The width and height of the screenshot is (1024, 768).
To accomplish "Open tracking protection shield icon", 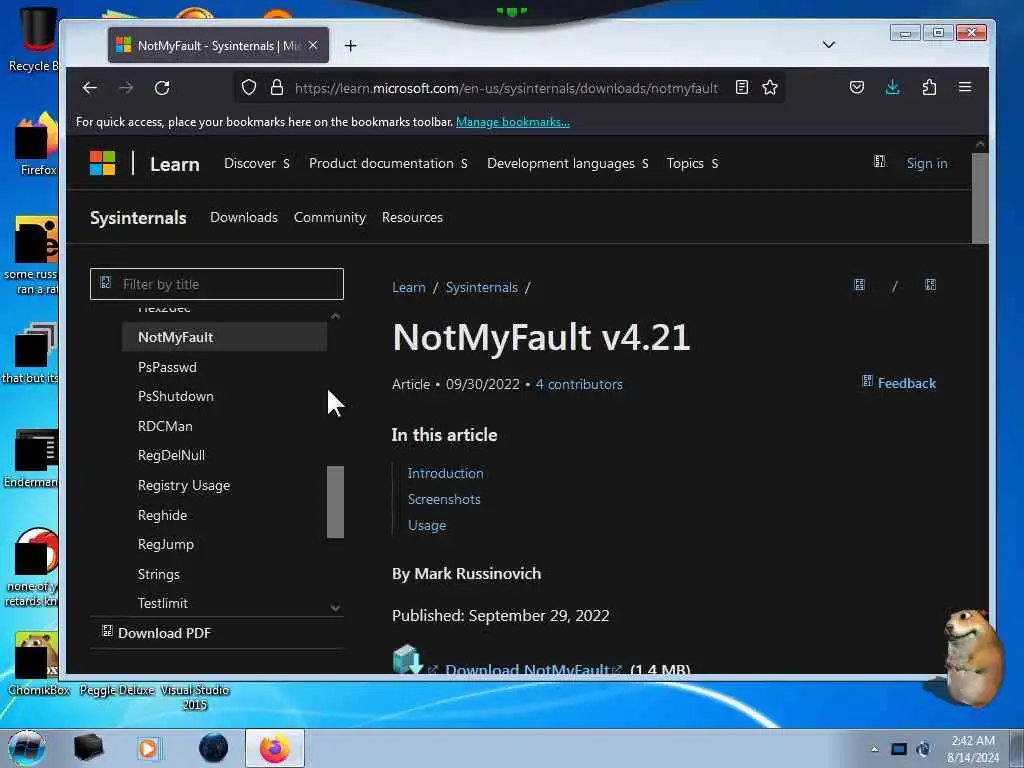I will [249, 88].
